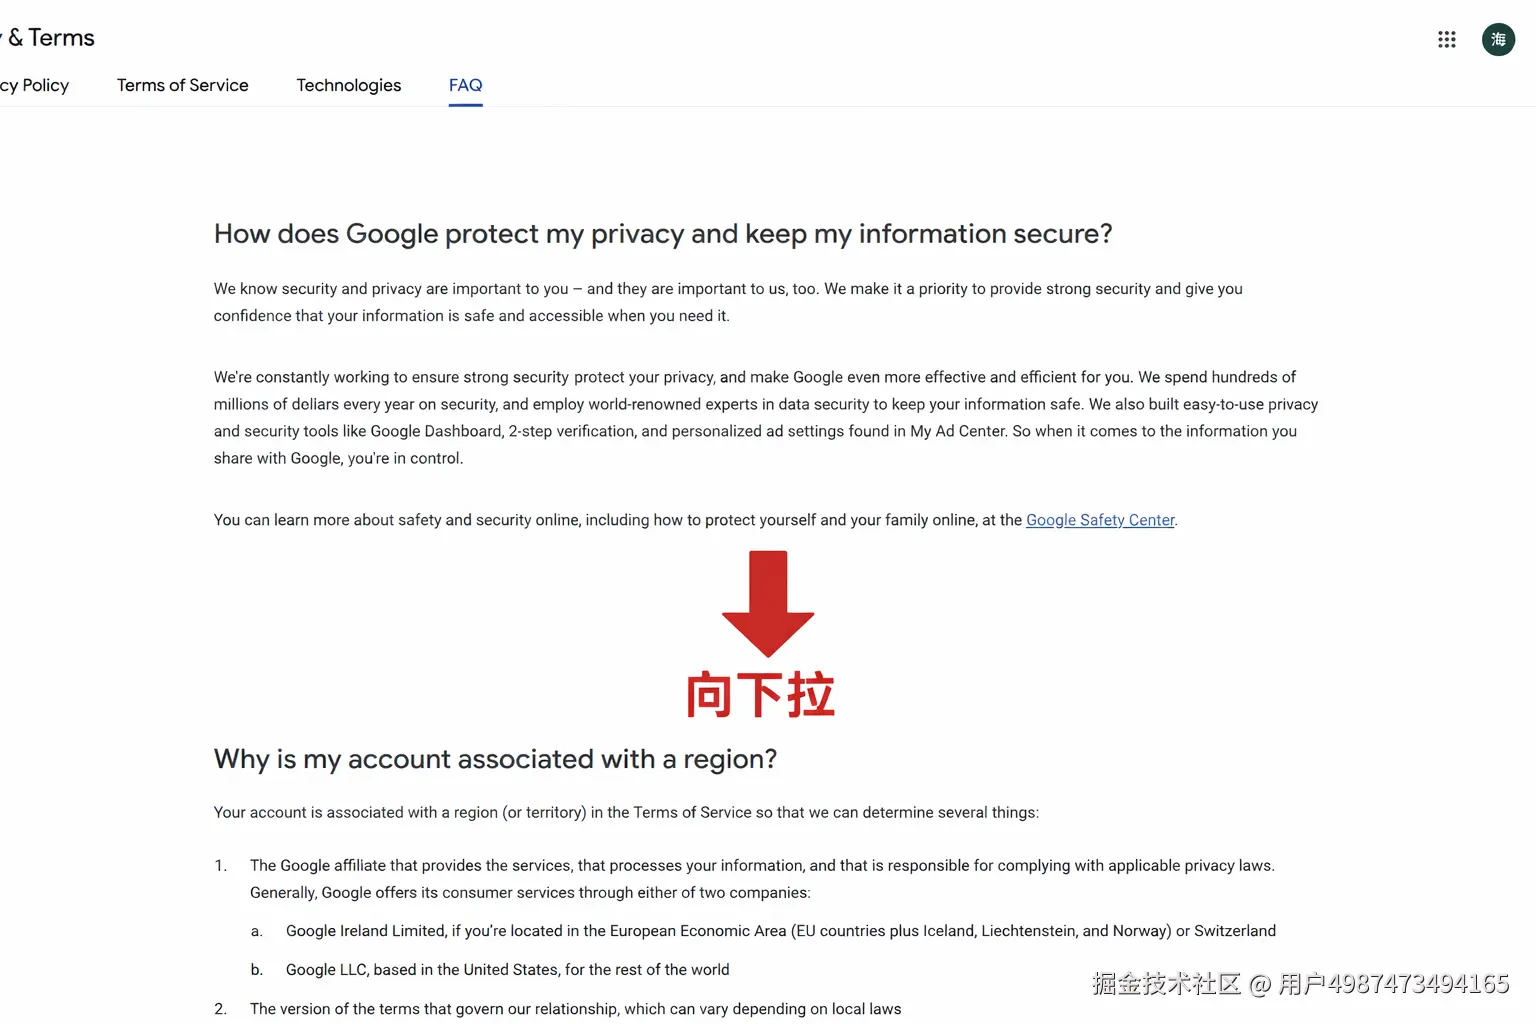Click the 'Why is my account associated with a region?' heading

click(x=495, y=759)
